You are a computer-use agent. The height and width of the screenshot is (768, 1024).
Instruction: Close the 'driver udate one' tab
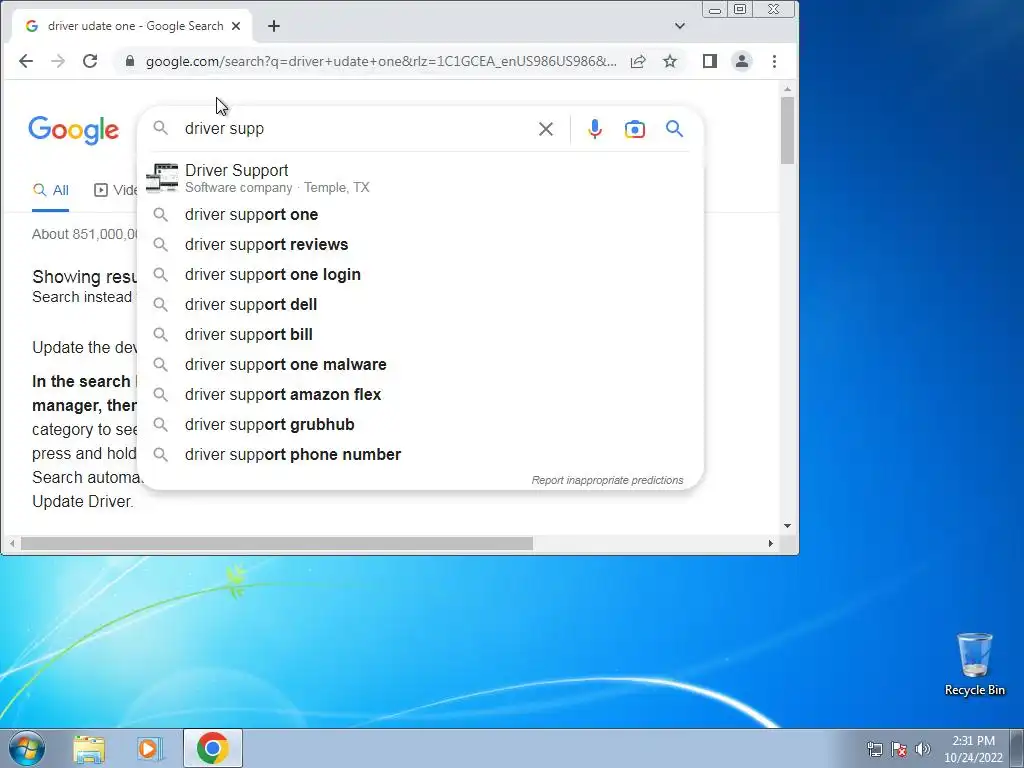[x=236, y=26]
